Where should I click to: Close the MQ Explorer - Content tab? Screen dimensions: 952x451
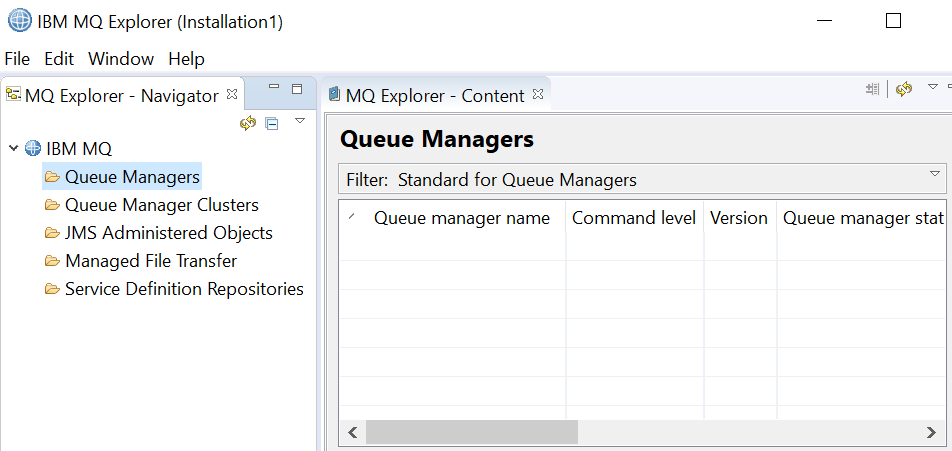coord(537,94)
